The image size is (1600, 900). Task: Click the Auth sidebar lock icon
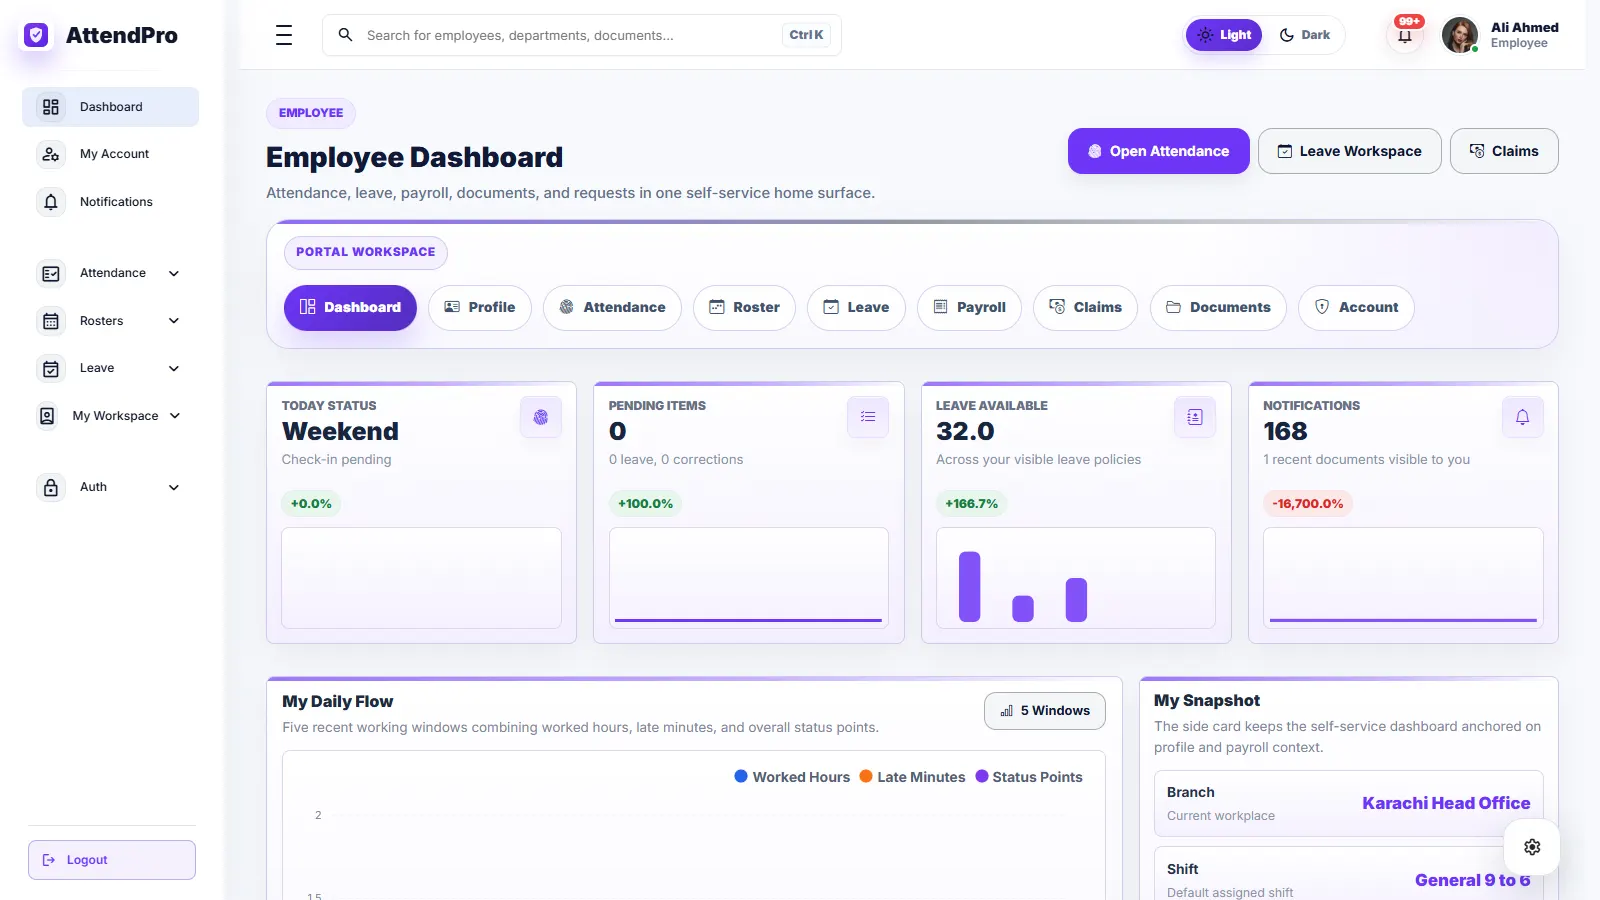[51, 487]
